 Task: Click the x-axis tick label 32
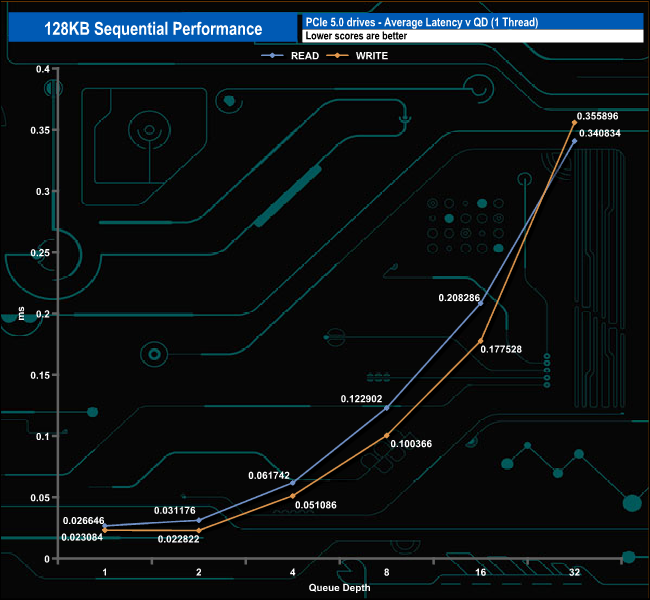click(575, 572)
